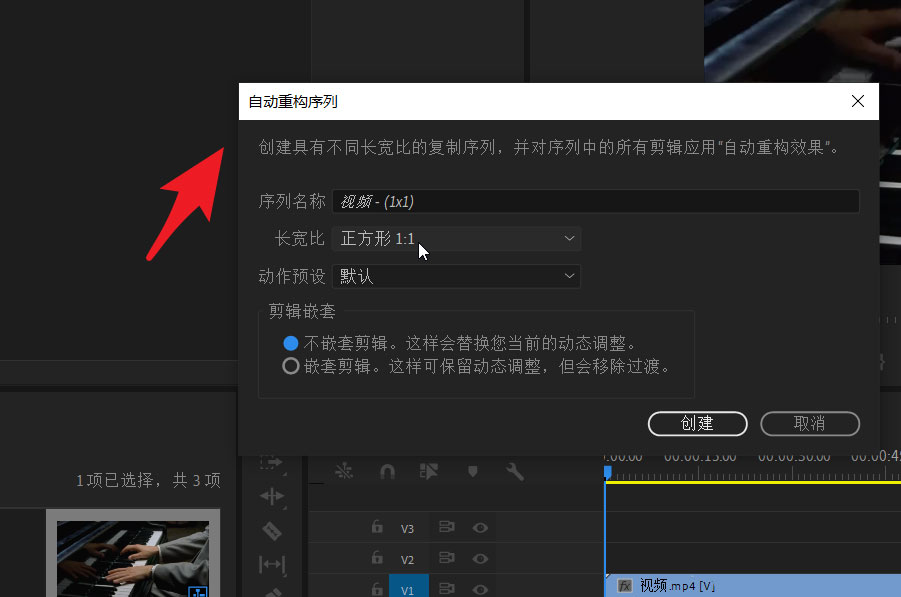
Task: Select the 不嵌套剪辑 radio option
Action: pyautogui.click(x=292, y=340)
